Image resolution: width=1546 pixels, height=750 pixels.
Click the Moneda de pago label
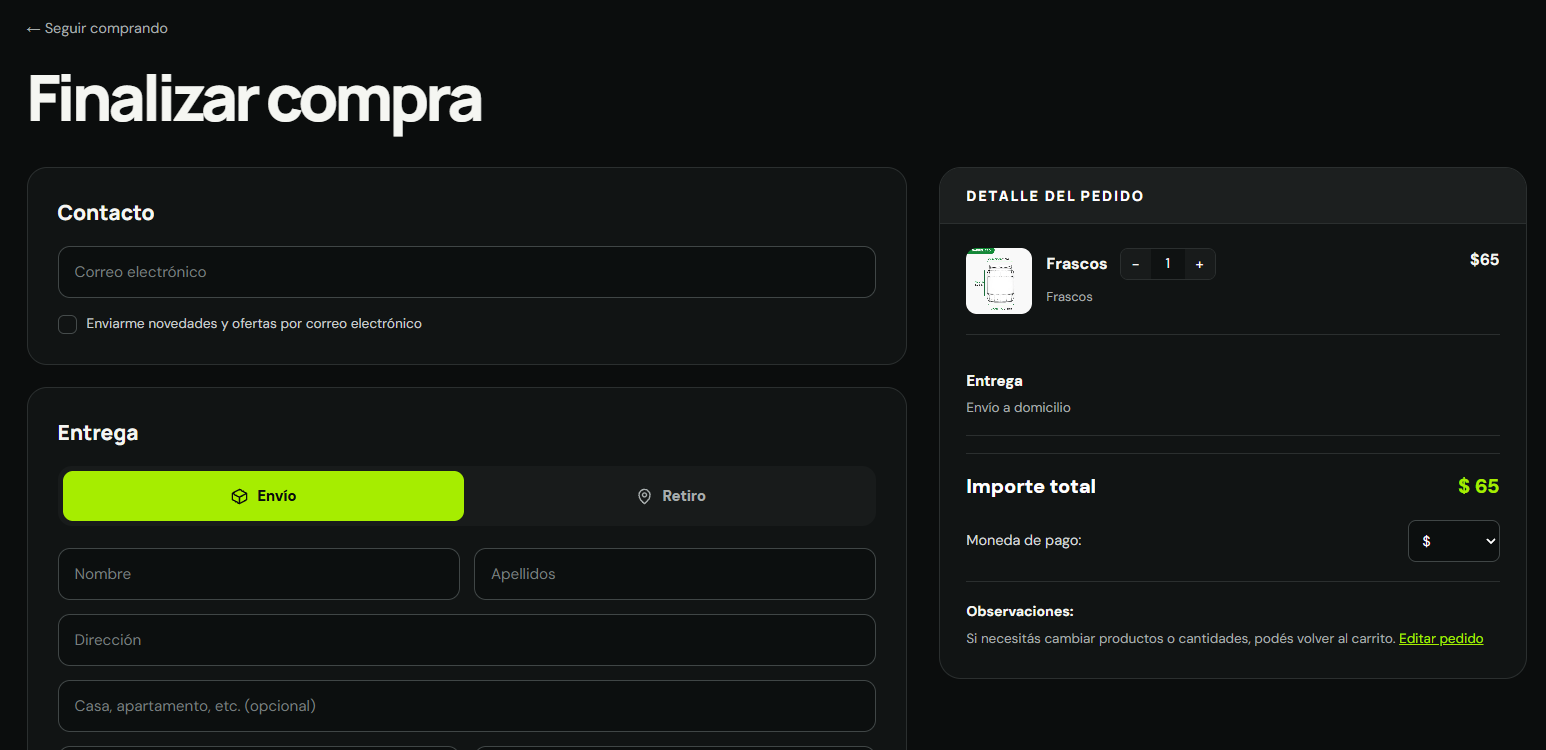pyautogui.click(x=1024, y=540)
